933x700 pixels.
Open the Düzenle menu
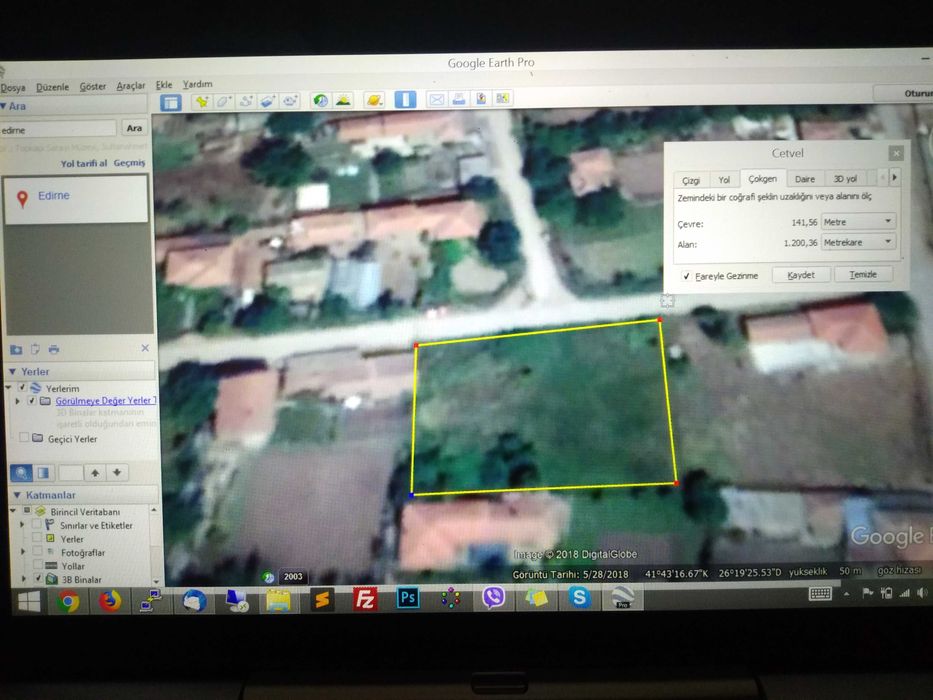click(52, 87)
